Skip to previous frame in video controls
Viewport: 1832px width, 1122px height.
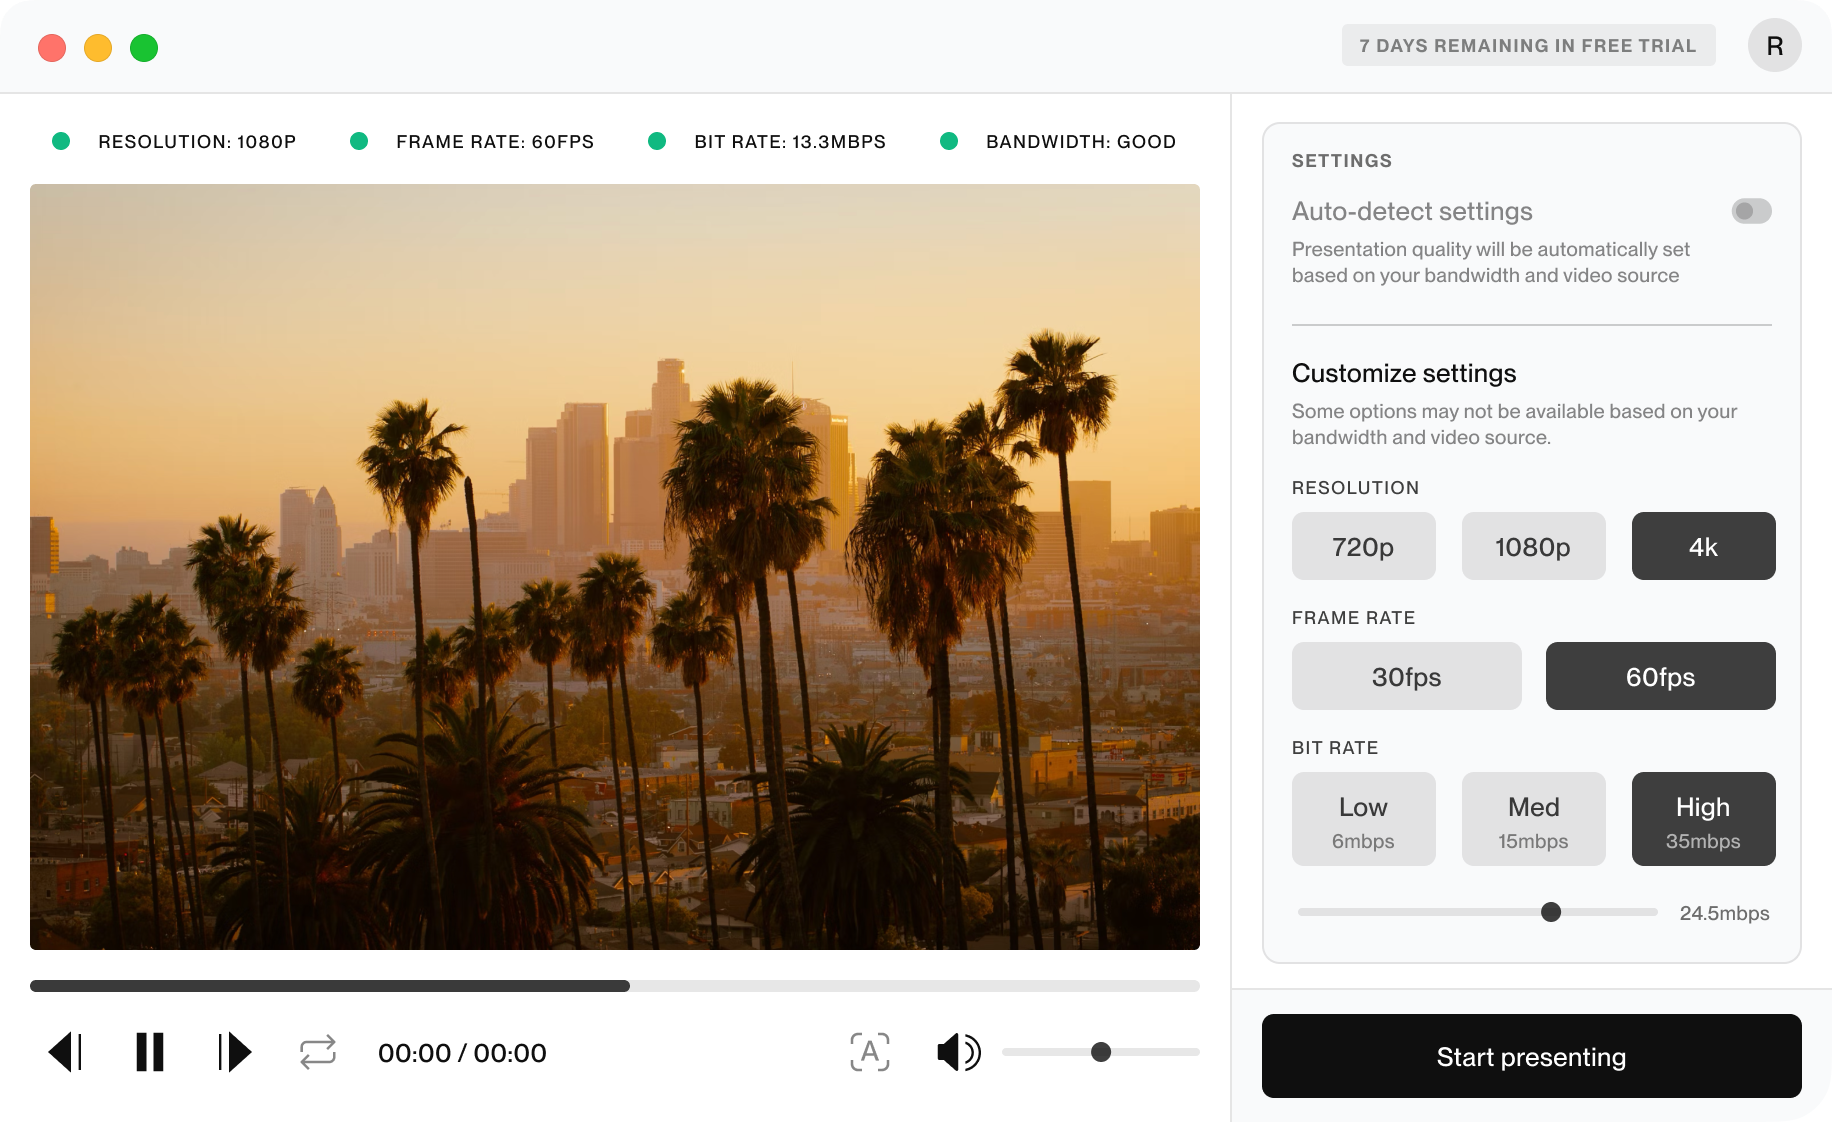pos(65,1052)
